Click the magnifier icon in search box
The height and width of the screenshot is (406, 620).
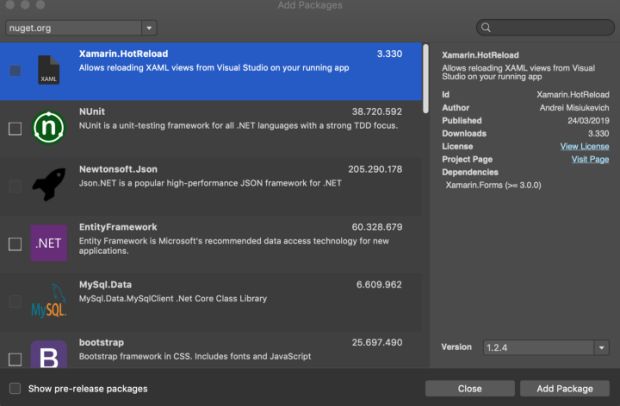coord(486,28)
